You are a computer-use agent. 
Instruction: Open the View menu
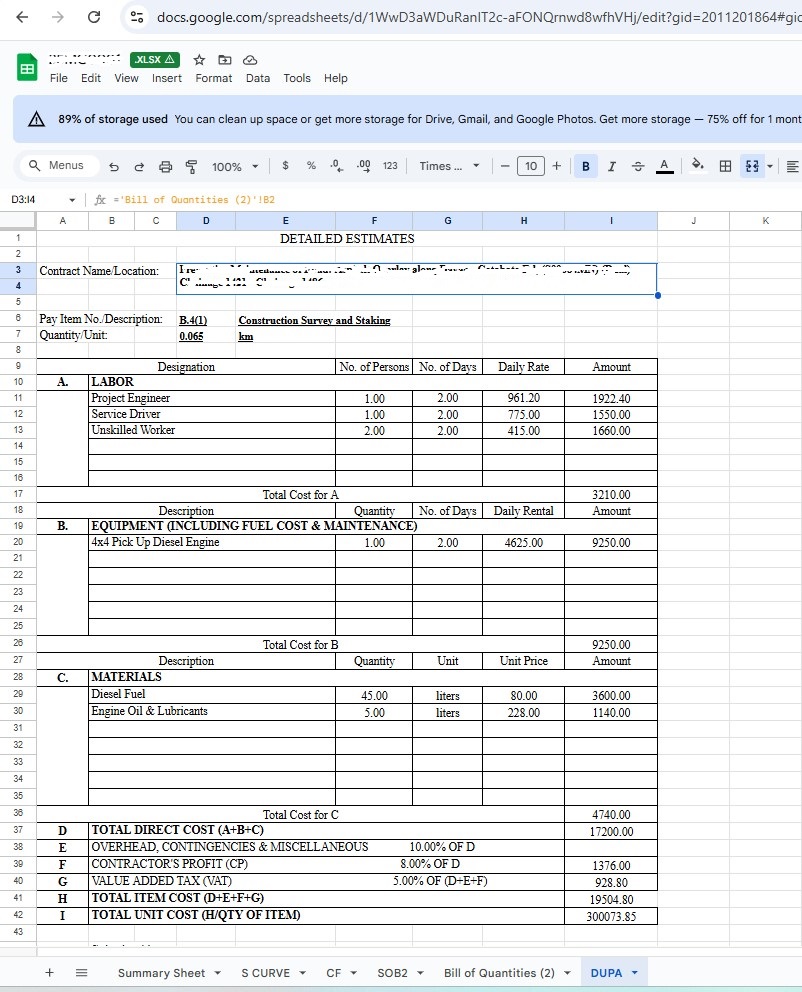pyautogui.click(x=126, y=78)
